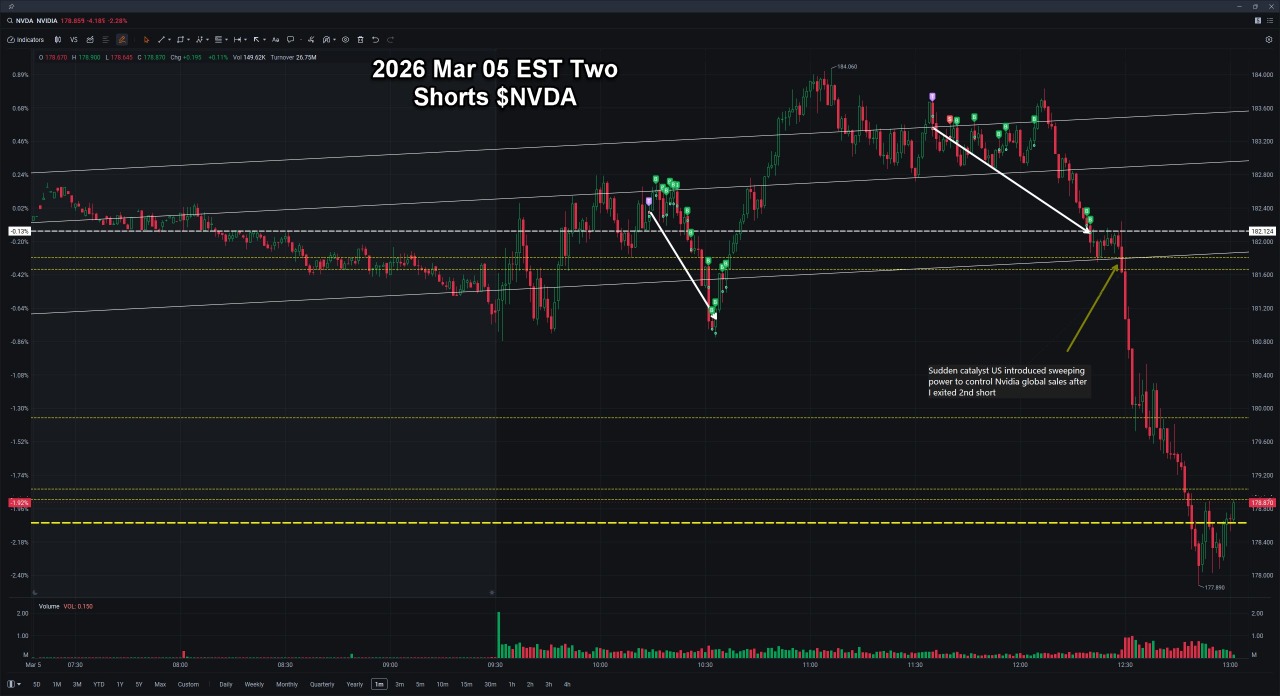Click the 177.890 low price label
This screenshot has width=1280, height=696.
[1214, 588]
